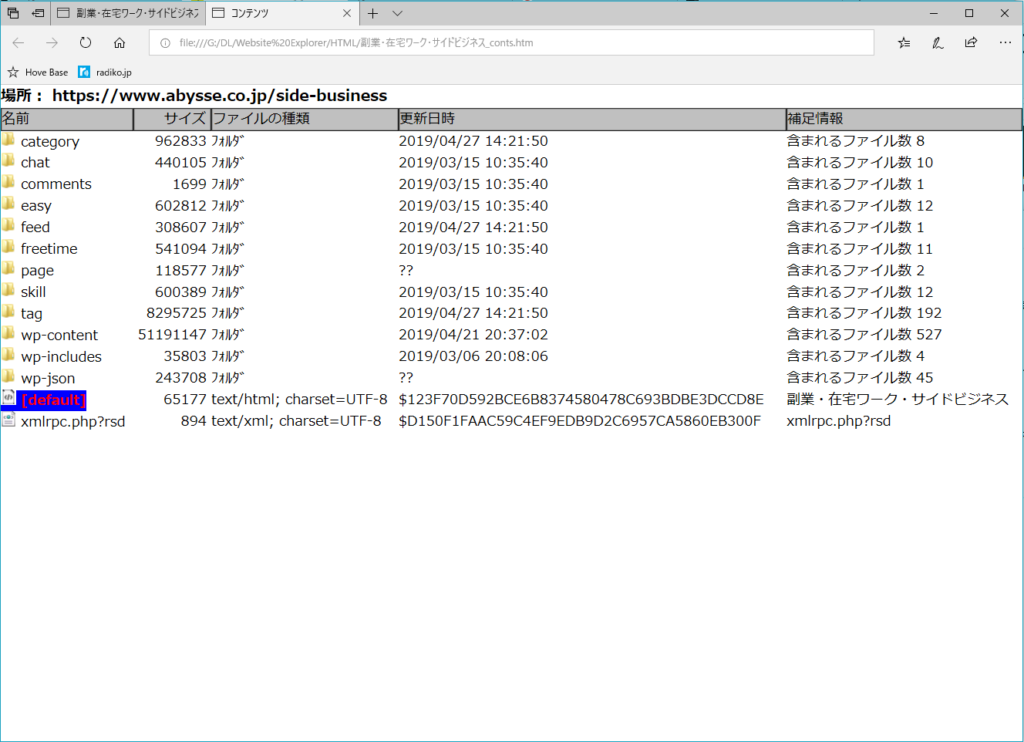Navigate back using the back arrow
The width and height of the screenshot is (1024, 742).
17,42
